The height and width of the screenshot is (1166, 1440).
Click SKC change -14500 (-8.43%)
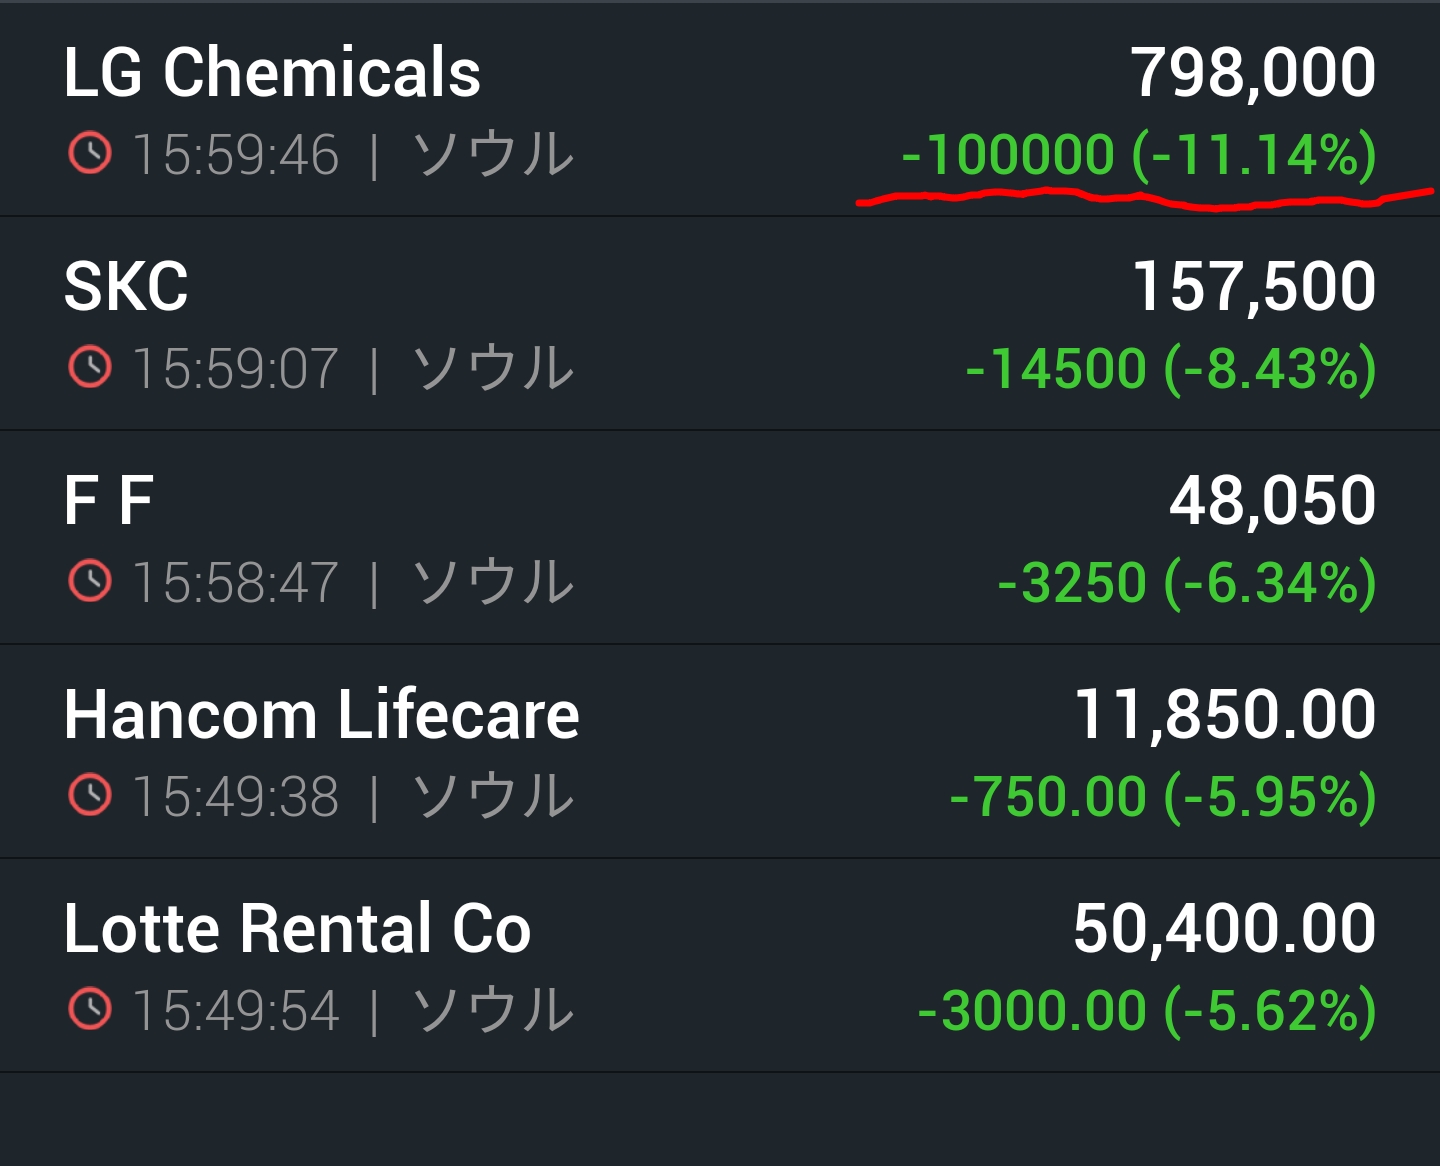[1171, 369]
